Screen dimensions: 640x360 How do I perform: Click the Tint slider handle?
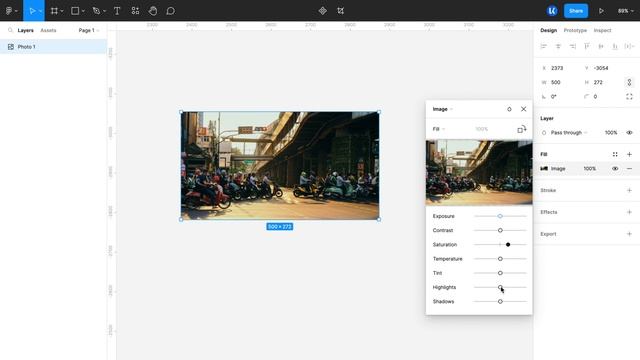(500, 273)
